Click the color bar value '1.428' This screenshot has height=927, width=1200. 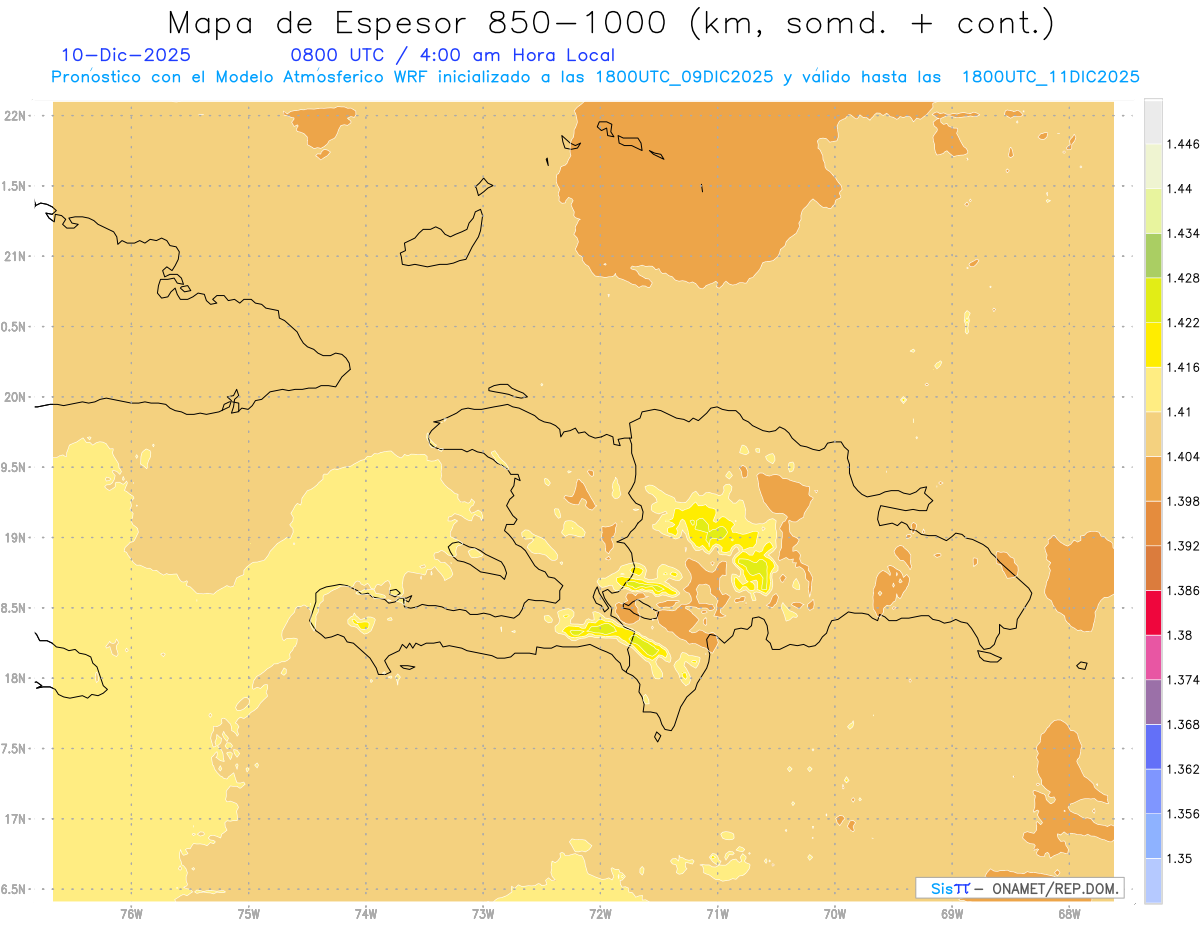point(1182,278)
